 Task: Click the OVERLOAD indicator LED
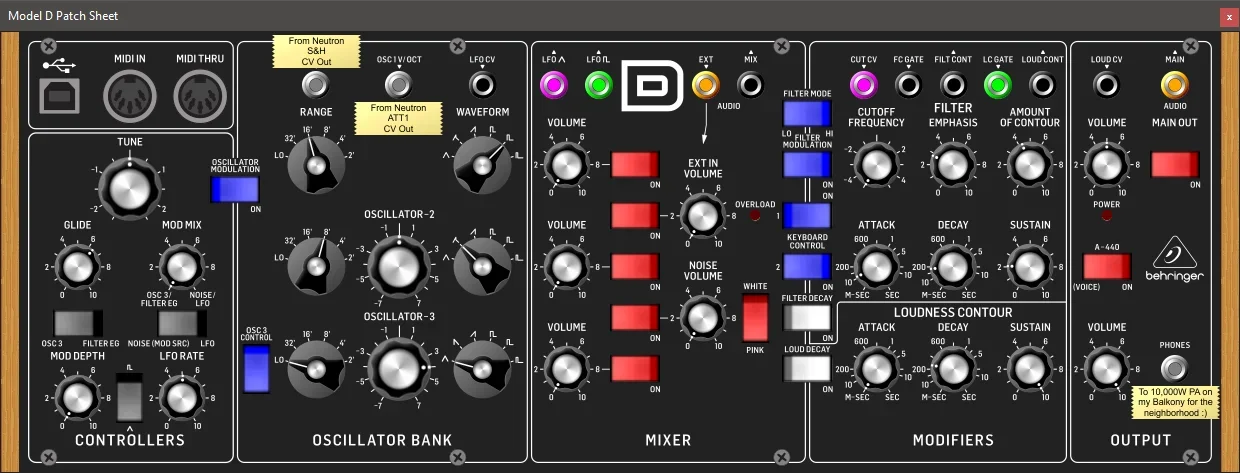tap(755, 216)
